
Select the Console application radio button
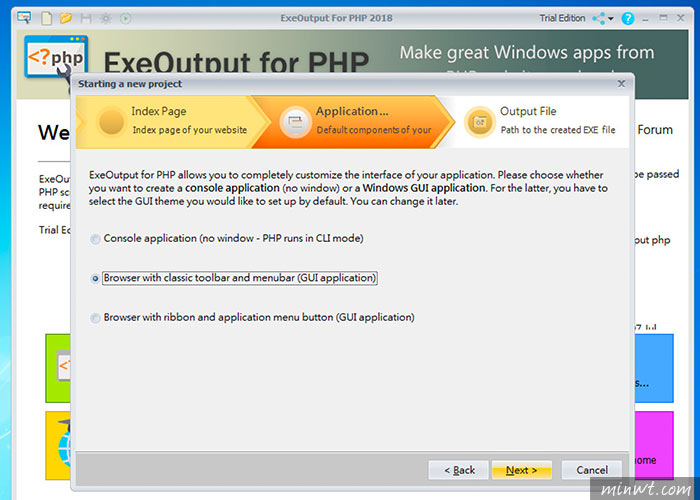(x=95, y=239)
